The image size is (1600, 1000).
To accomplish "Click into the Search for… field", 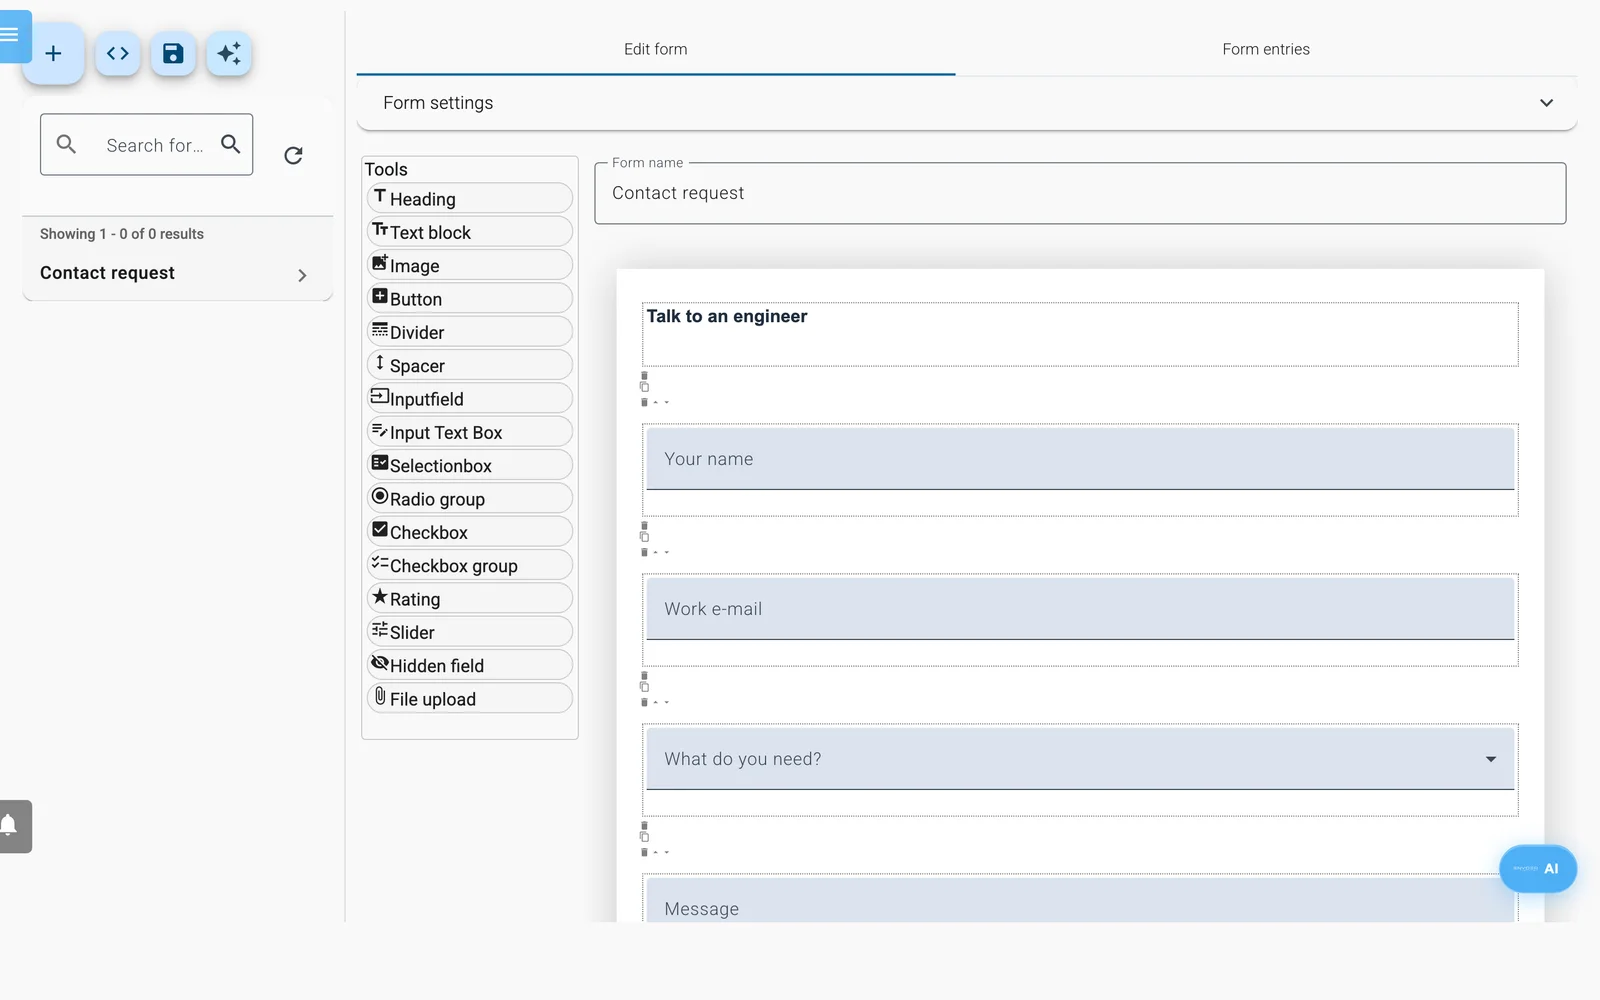I will pos(147,145).
